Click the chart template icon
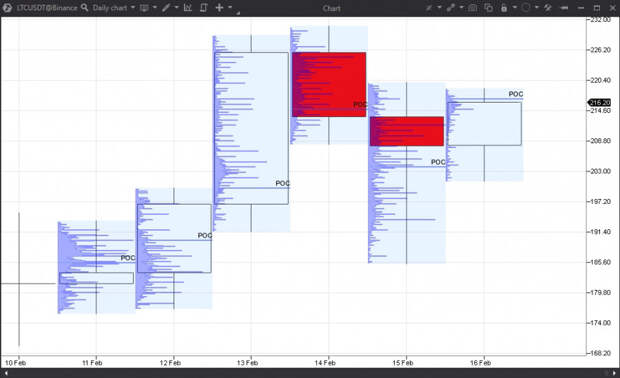Screen dimensions: 620x378 144,8
